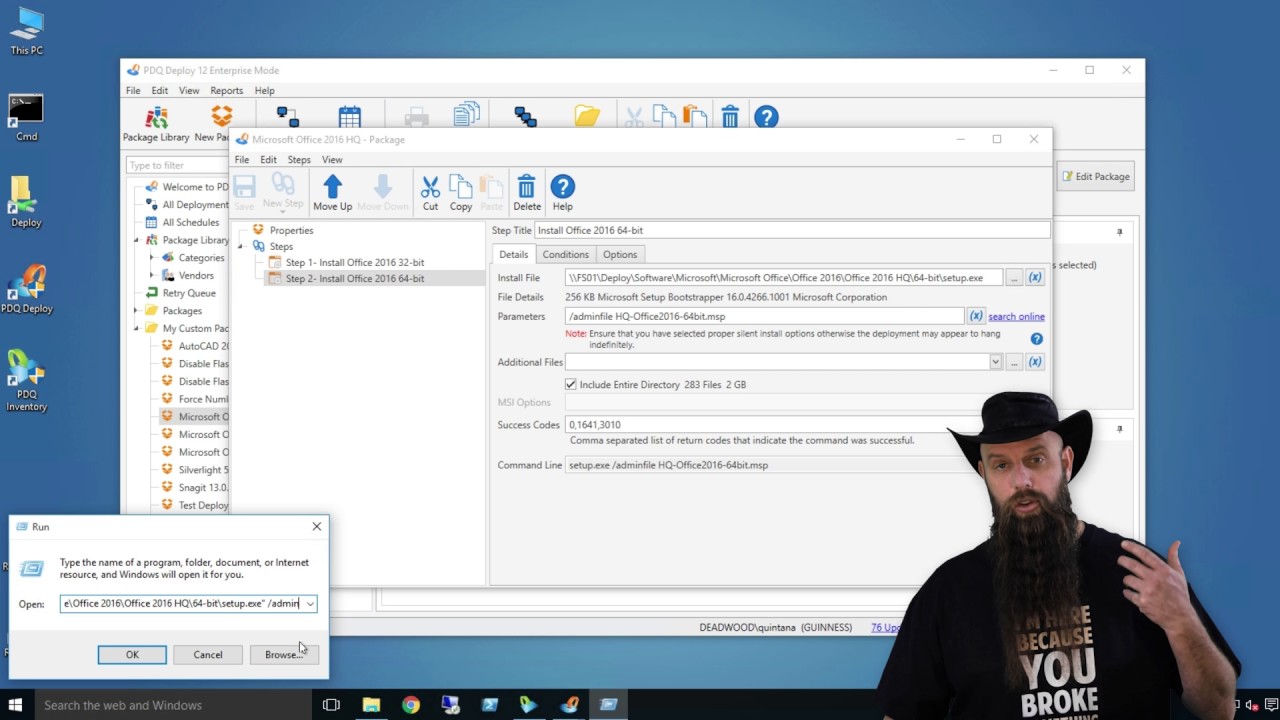Viewport: 1280px width, 720px height.
Task: Open the Additional Files dropdown arrow
Action: click(x=995, y=362)
